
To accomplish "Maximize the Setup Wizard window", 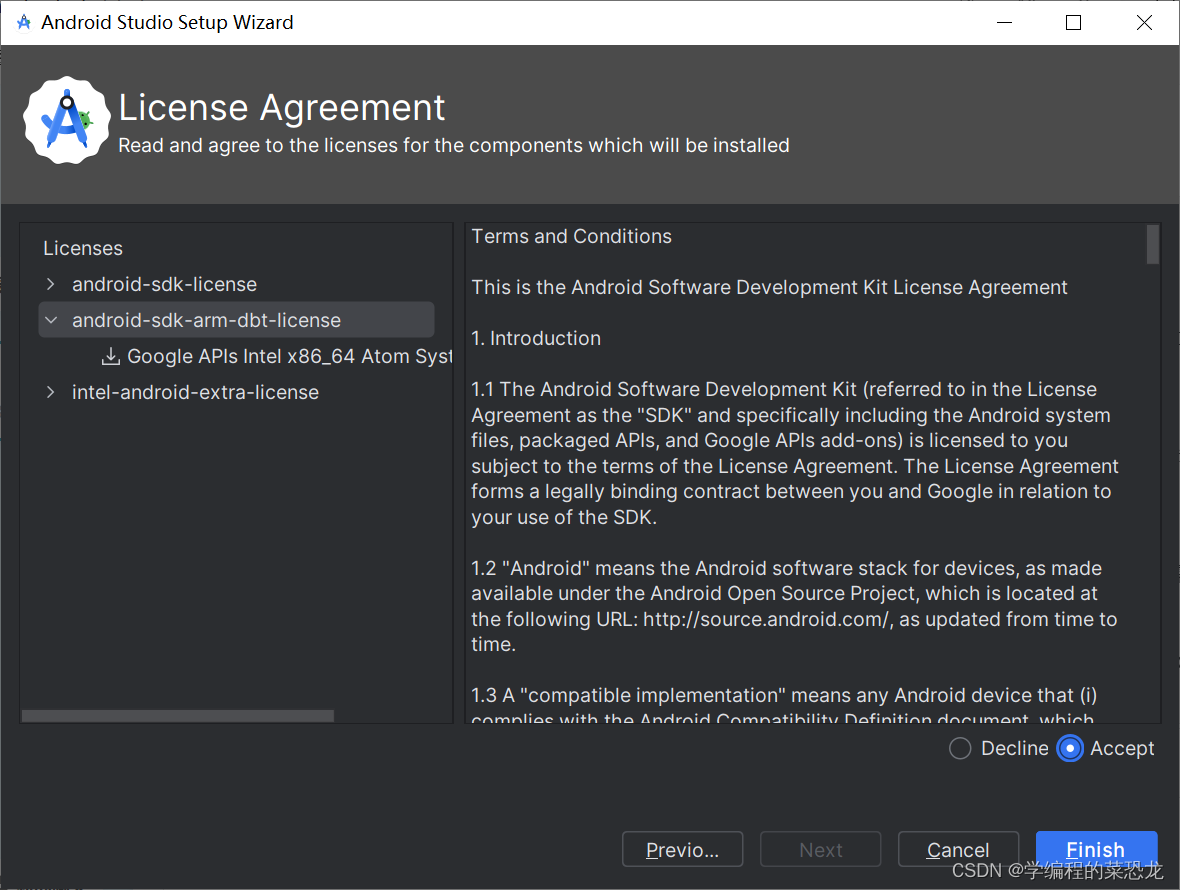I will 1073,23.
